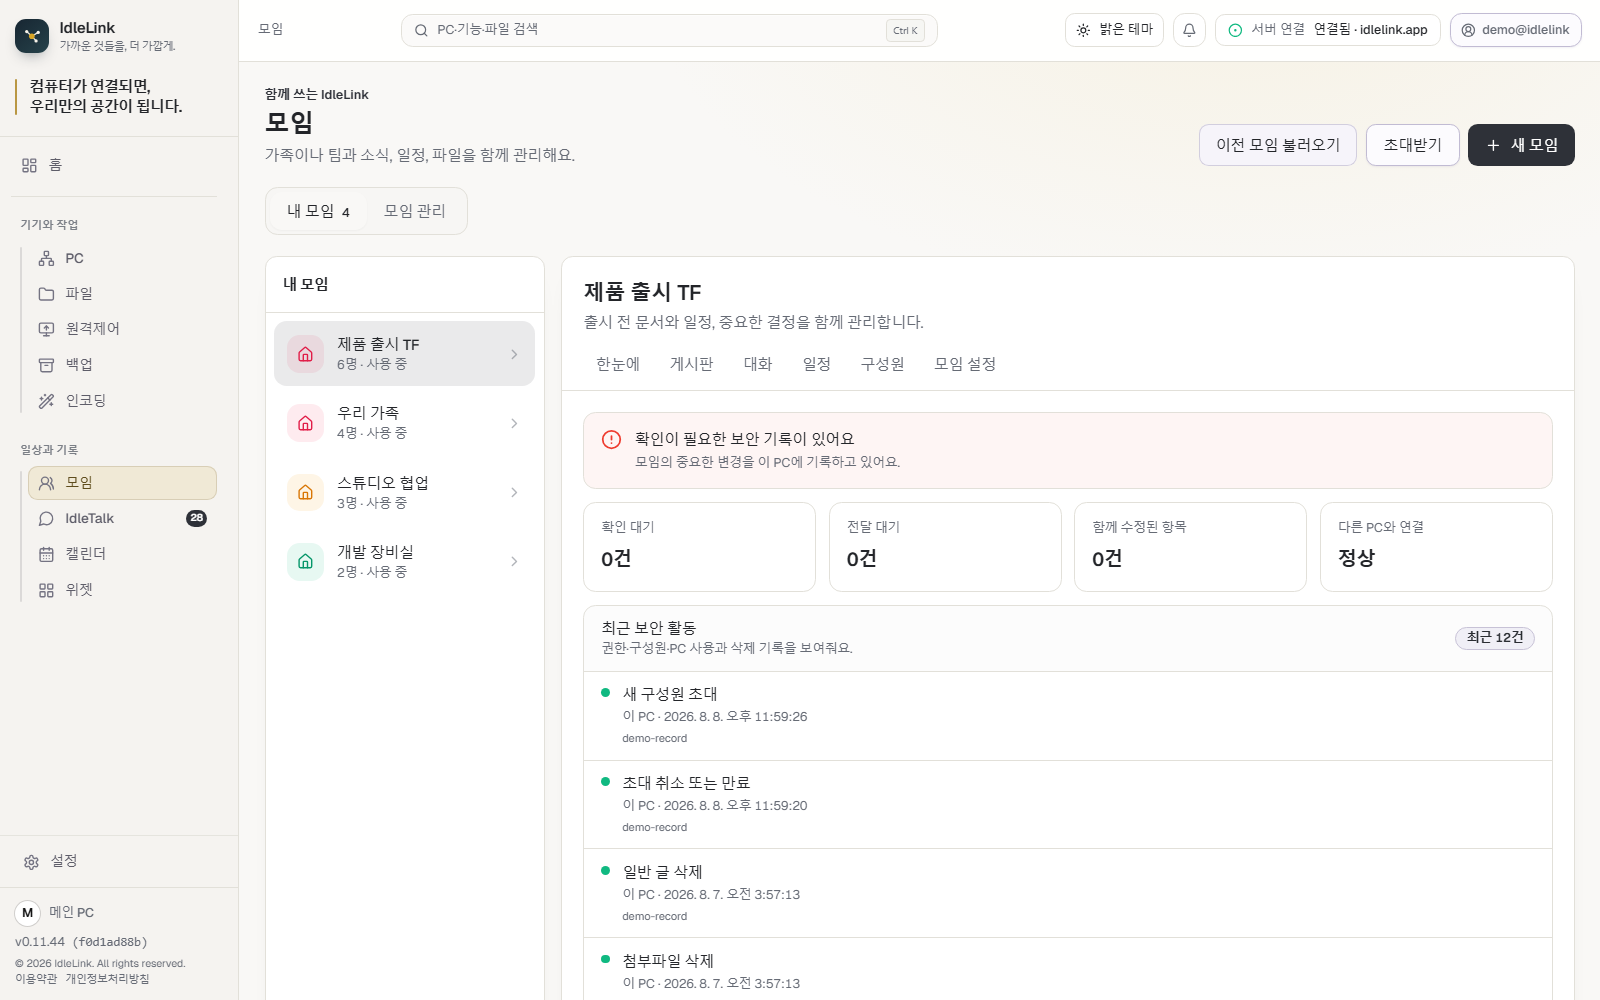
Task: Open the 게시판 board tab
Action: point(691,364)
